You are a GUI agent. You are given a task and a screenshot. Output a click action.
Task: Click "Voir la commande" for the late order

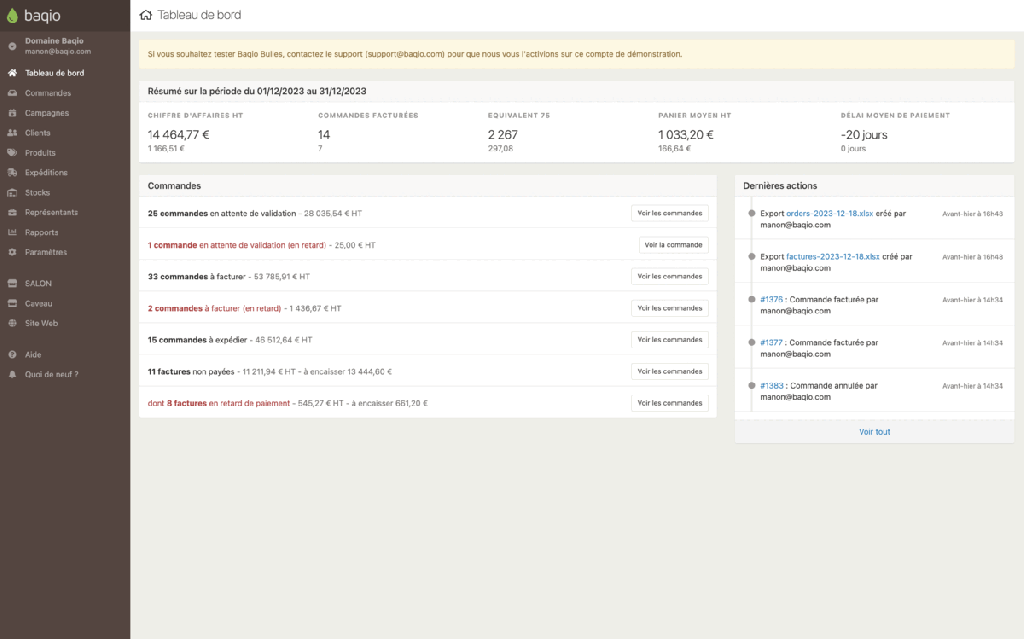point(673,244)
